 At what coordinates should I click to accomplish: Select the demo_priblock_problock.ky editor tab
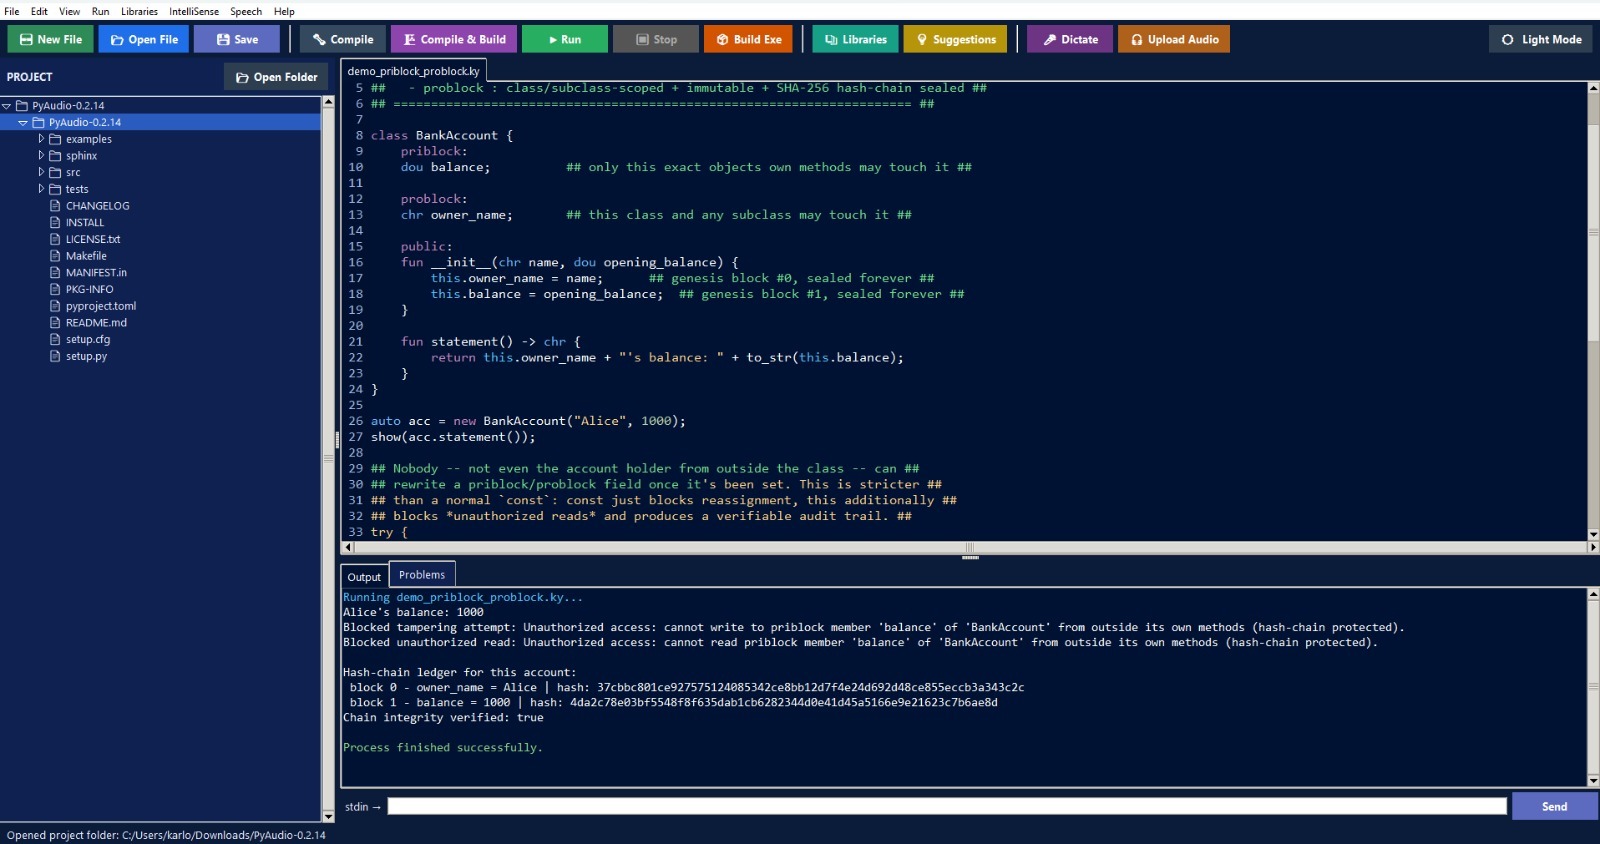point(413,71)
